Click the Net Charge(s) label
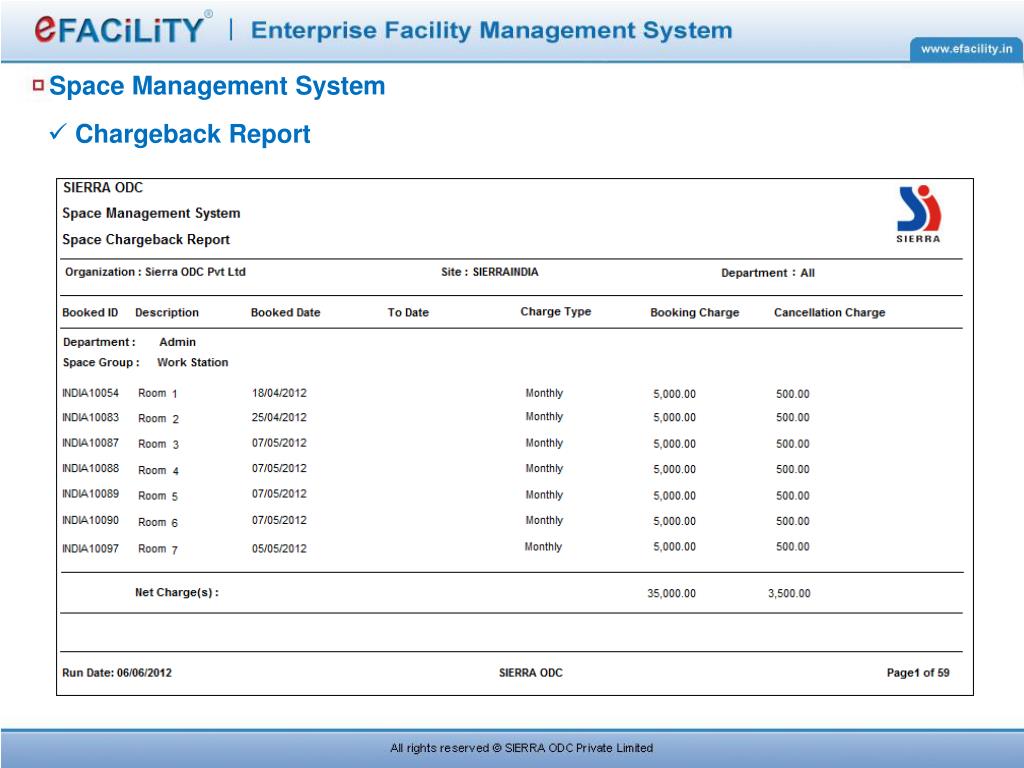Image resolution: width=1024 pixels, height=768 pixels. coord(177,592)
